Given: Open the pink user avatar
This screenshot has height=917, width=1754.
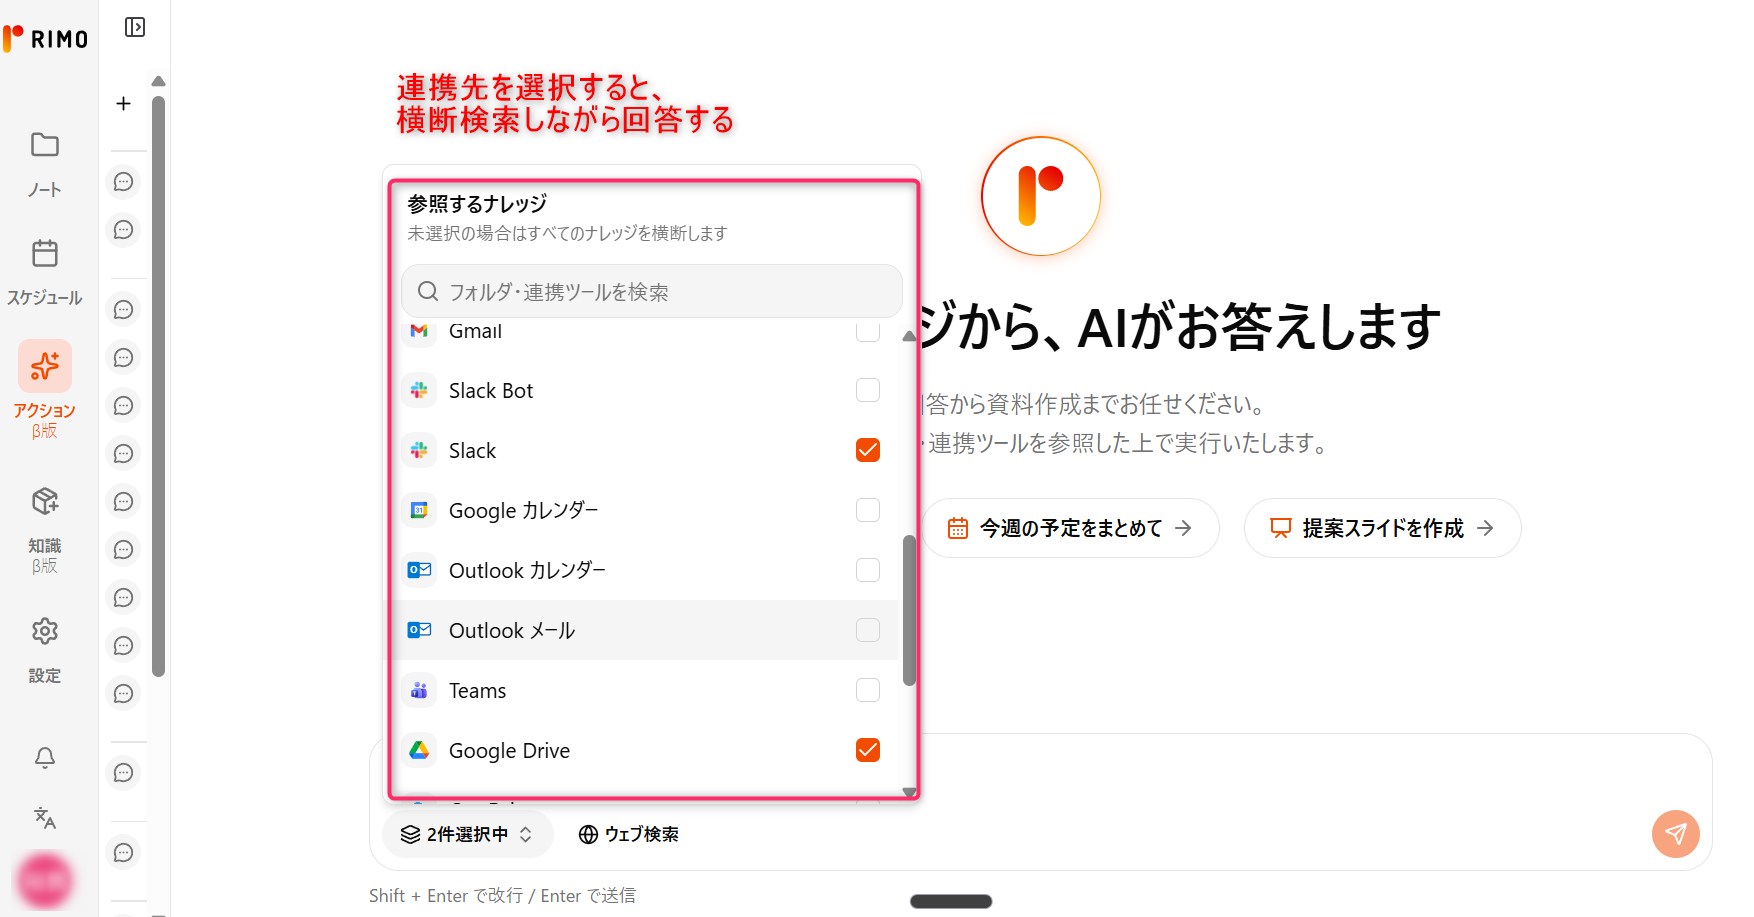Looking at the screenshot, I should click(x=45, y=881).
